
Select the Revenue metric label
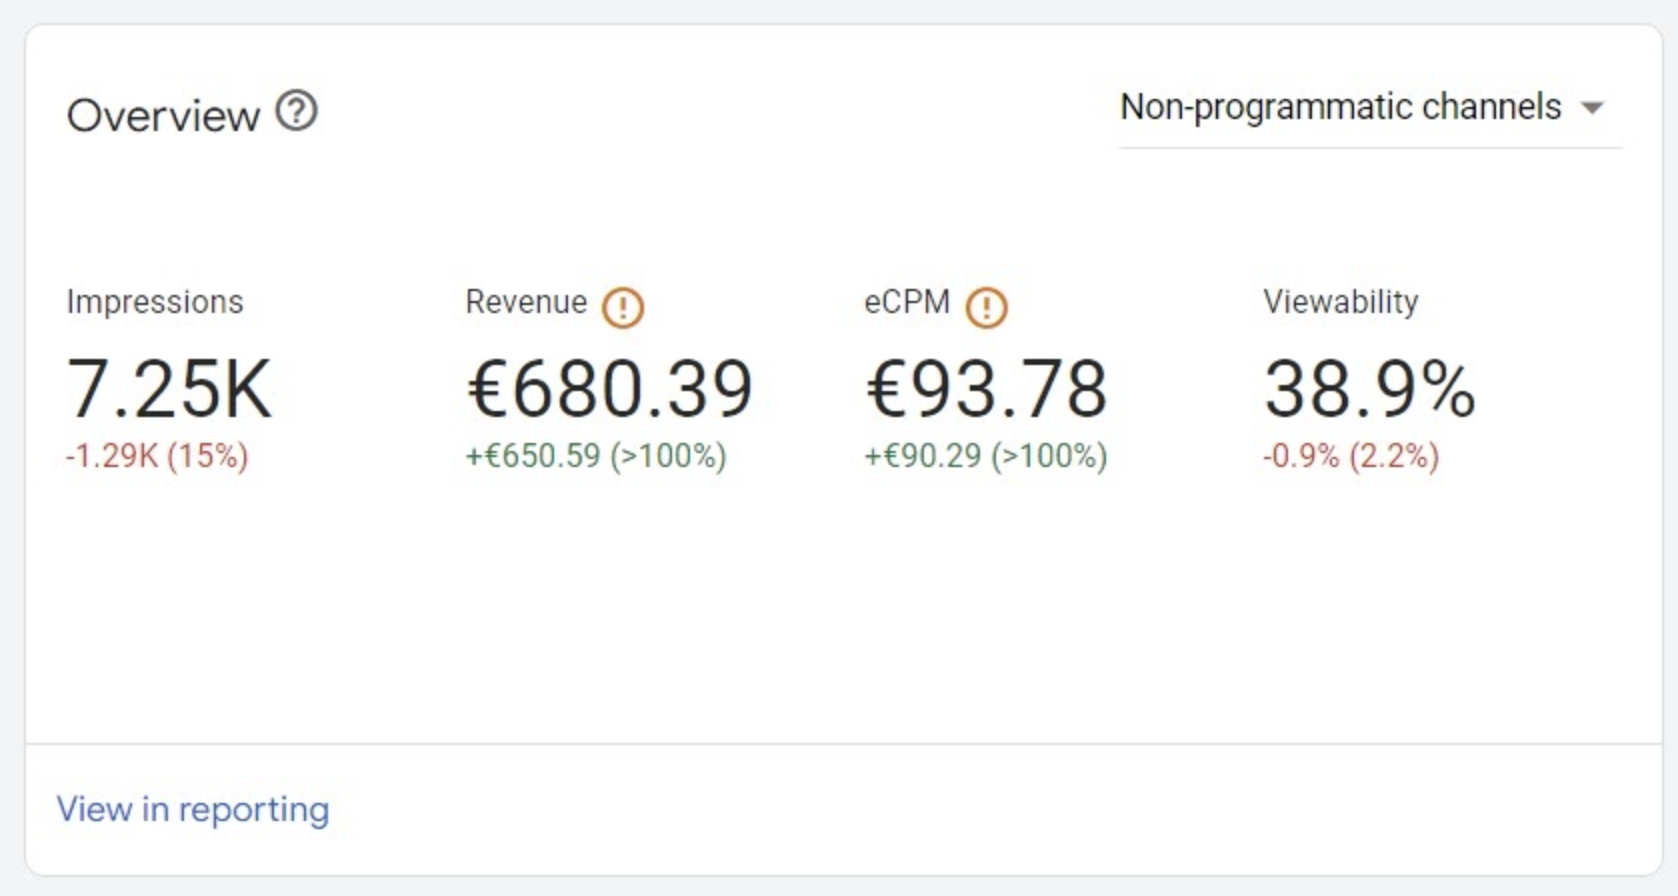526,302
